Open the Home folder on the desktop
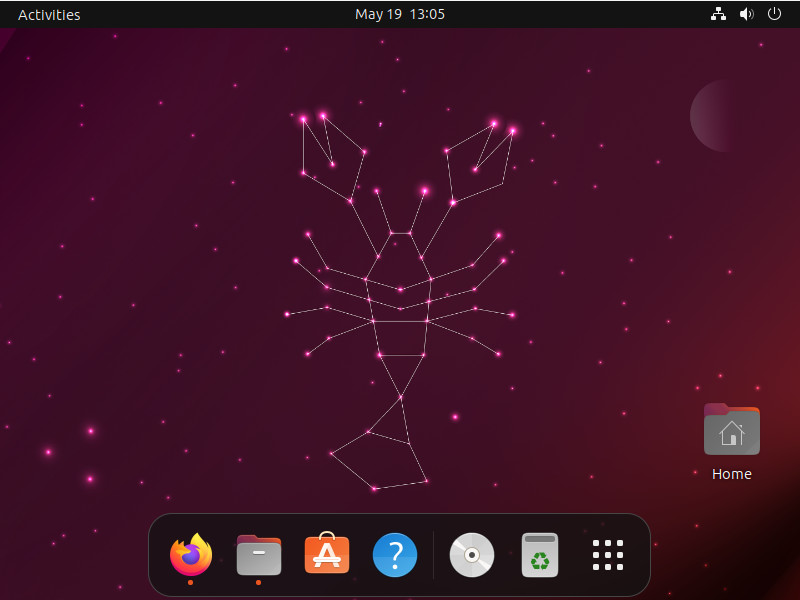This screenshot has height=600, width=800. 731,430
